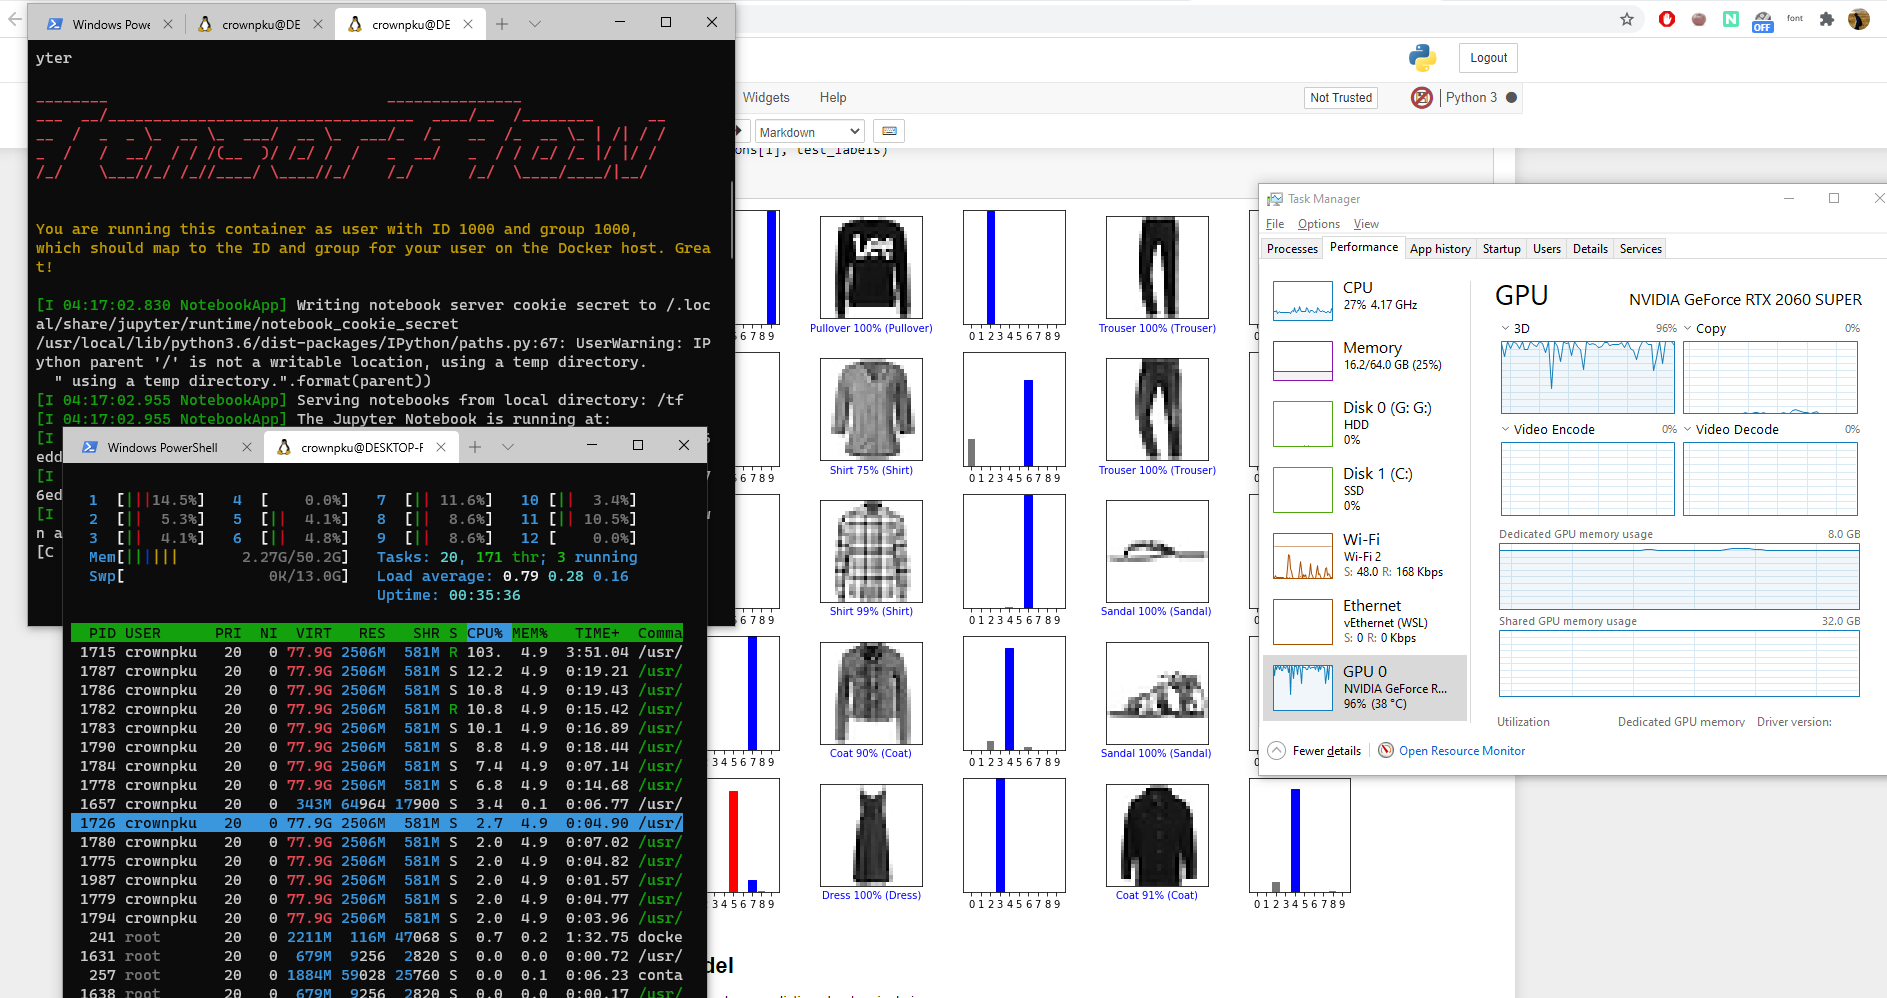The width and height of the screenshot is (1887, 998).
Task: Open the Jupyter command palette keyboard icon
Action: [x=889, y=131]
